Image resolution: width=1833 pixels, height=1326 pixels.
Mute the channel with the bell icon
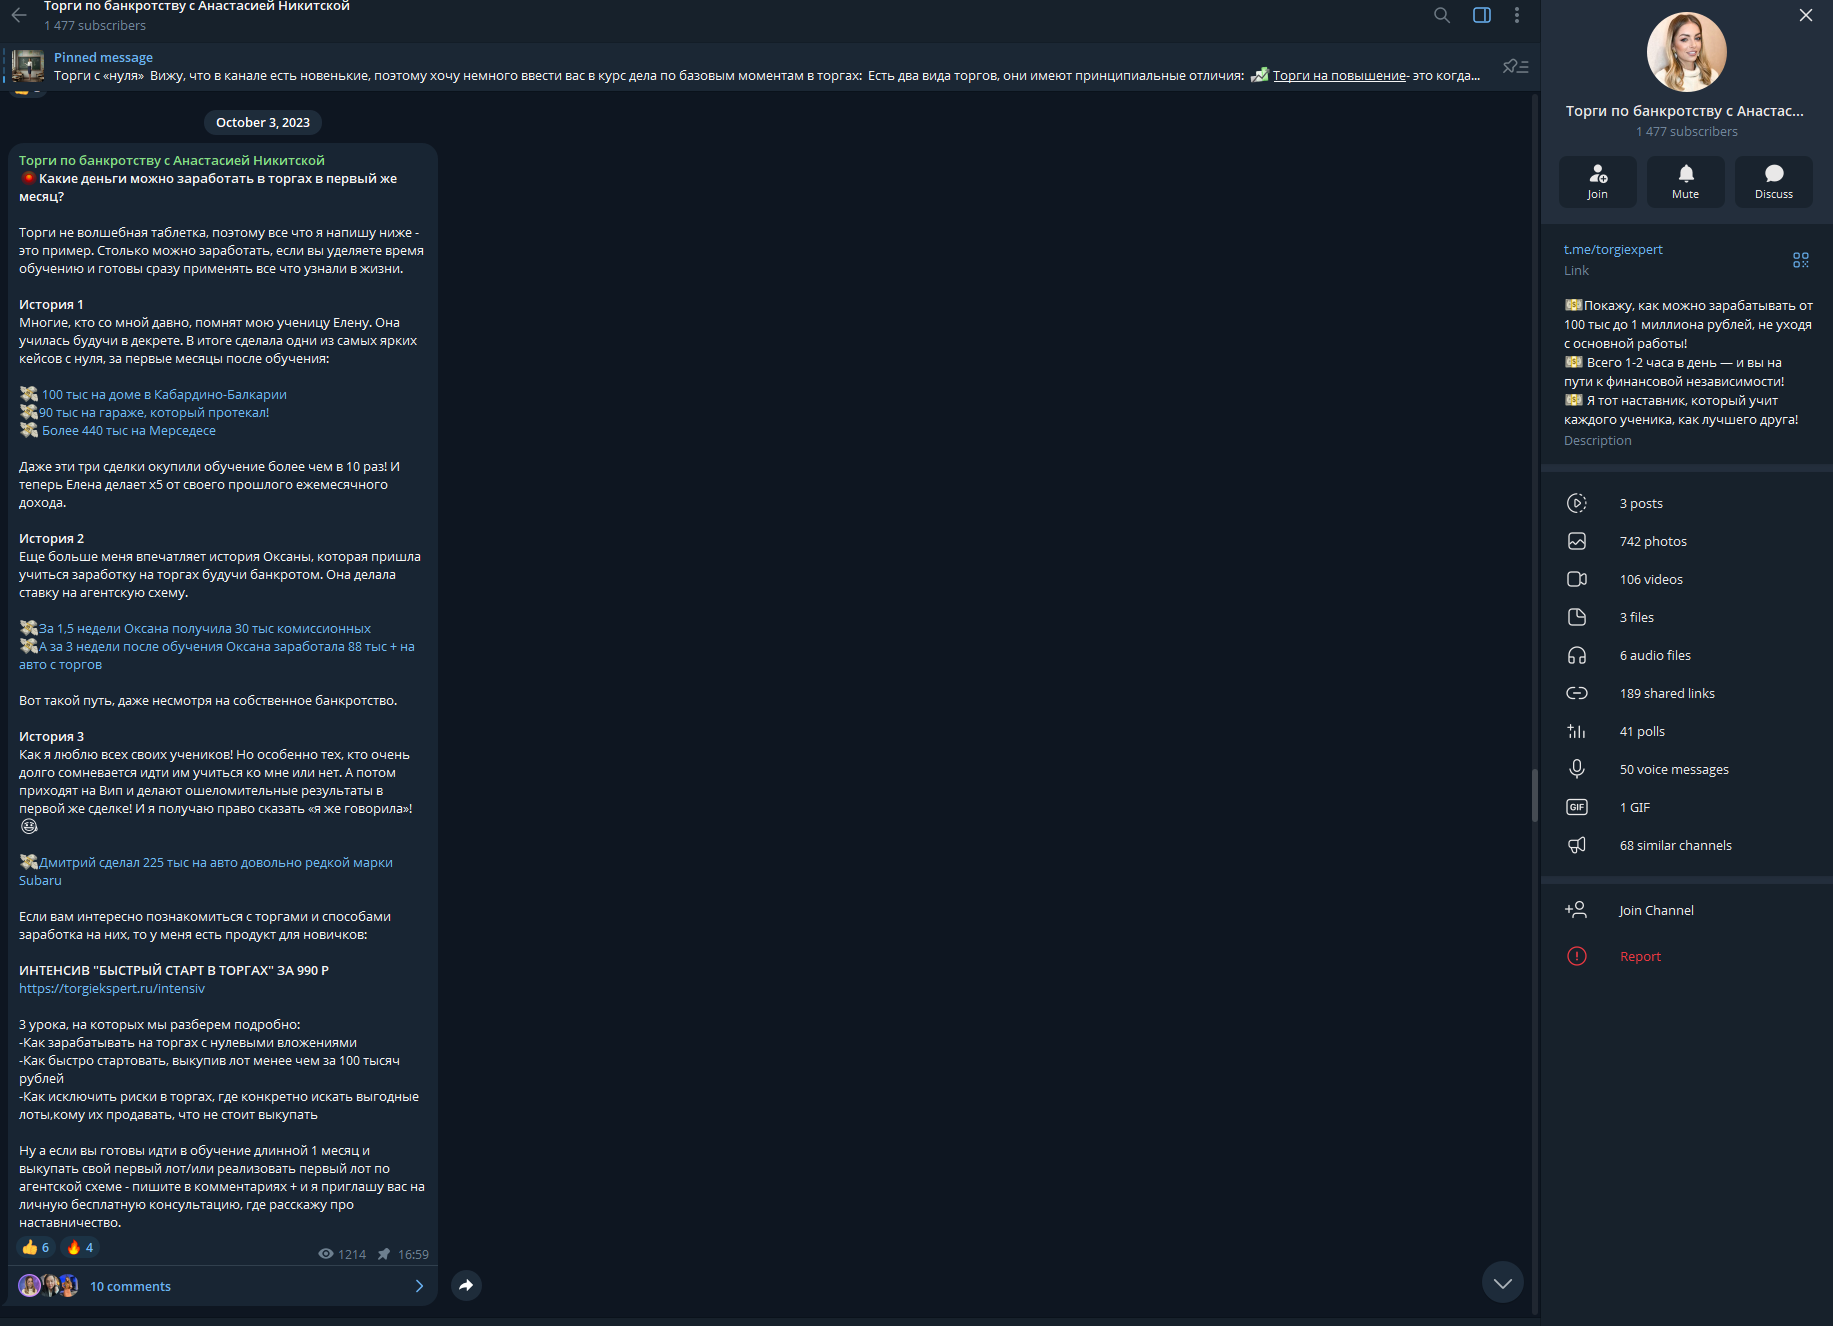coord(1685,182)
